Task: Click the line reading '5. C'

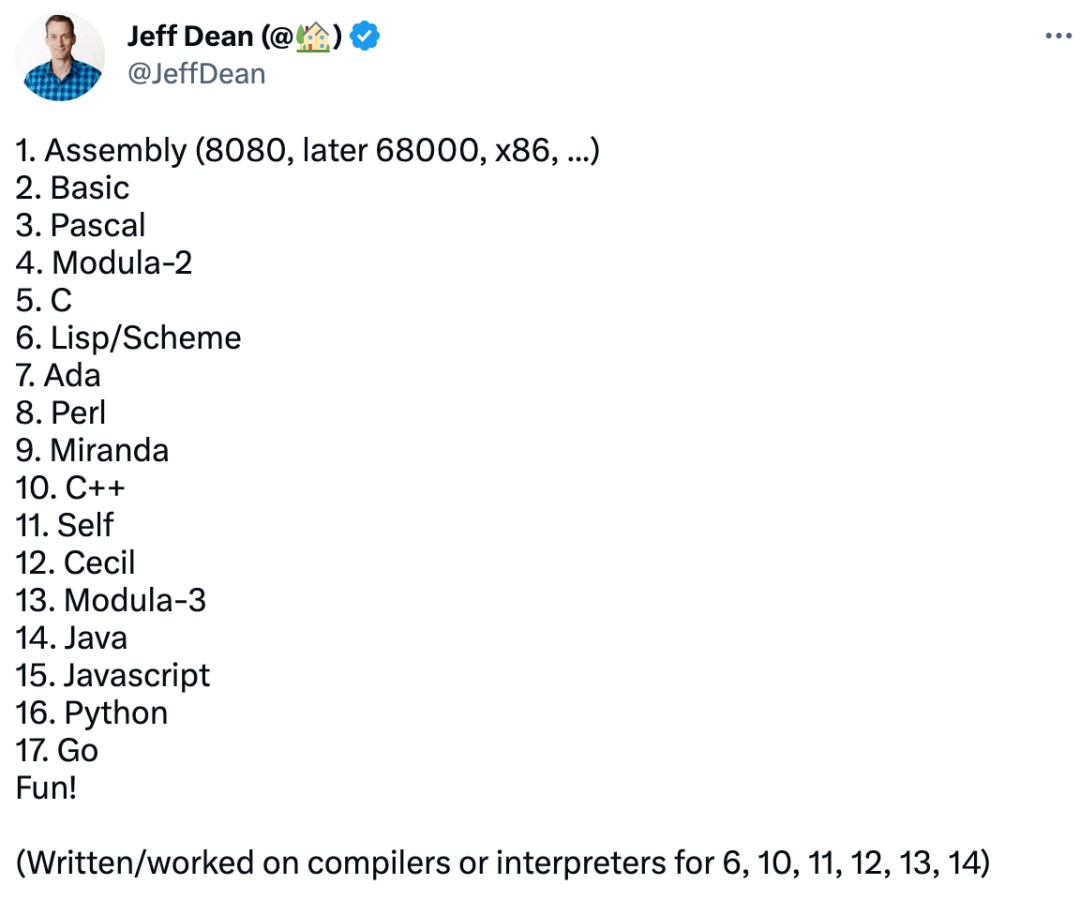Action: [x=43, y=300]
